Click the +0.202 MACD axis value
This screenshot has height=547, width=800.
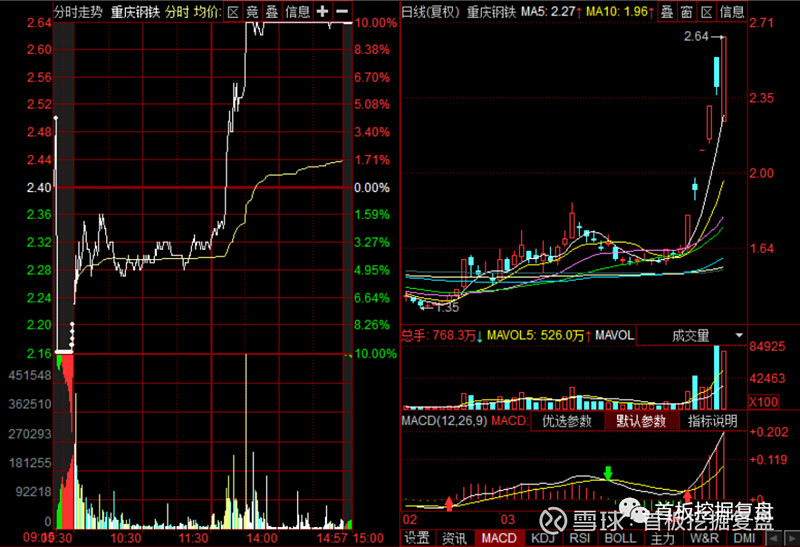click(768, 432)
